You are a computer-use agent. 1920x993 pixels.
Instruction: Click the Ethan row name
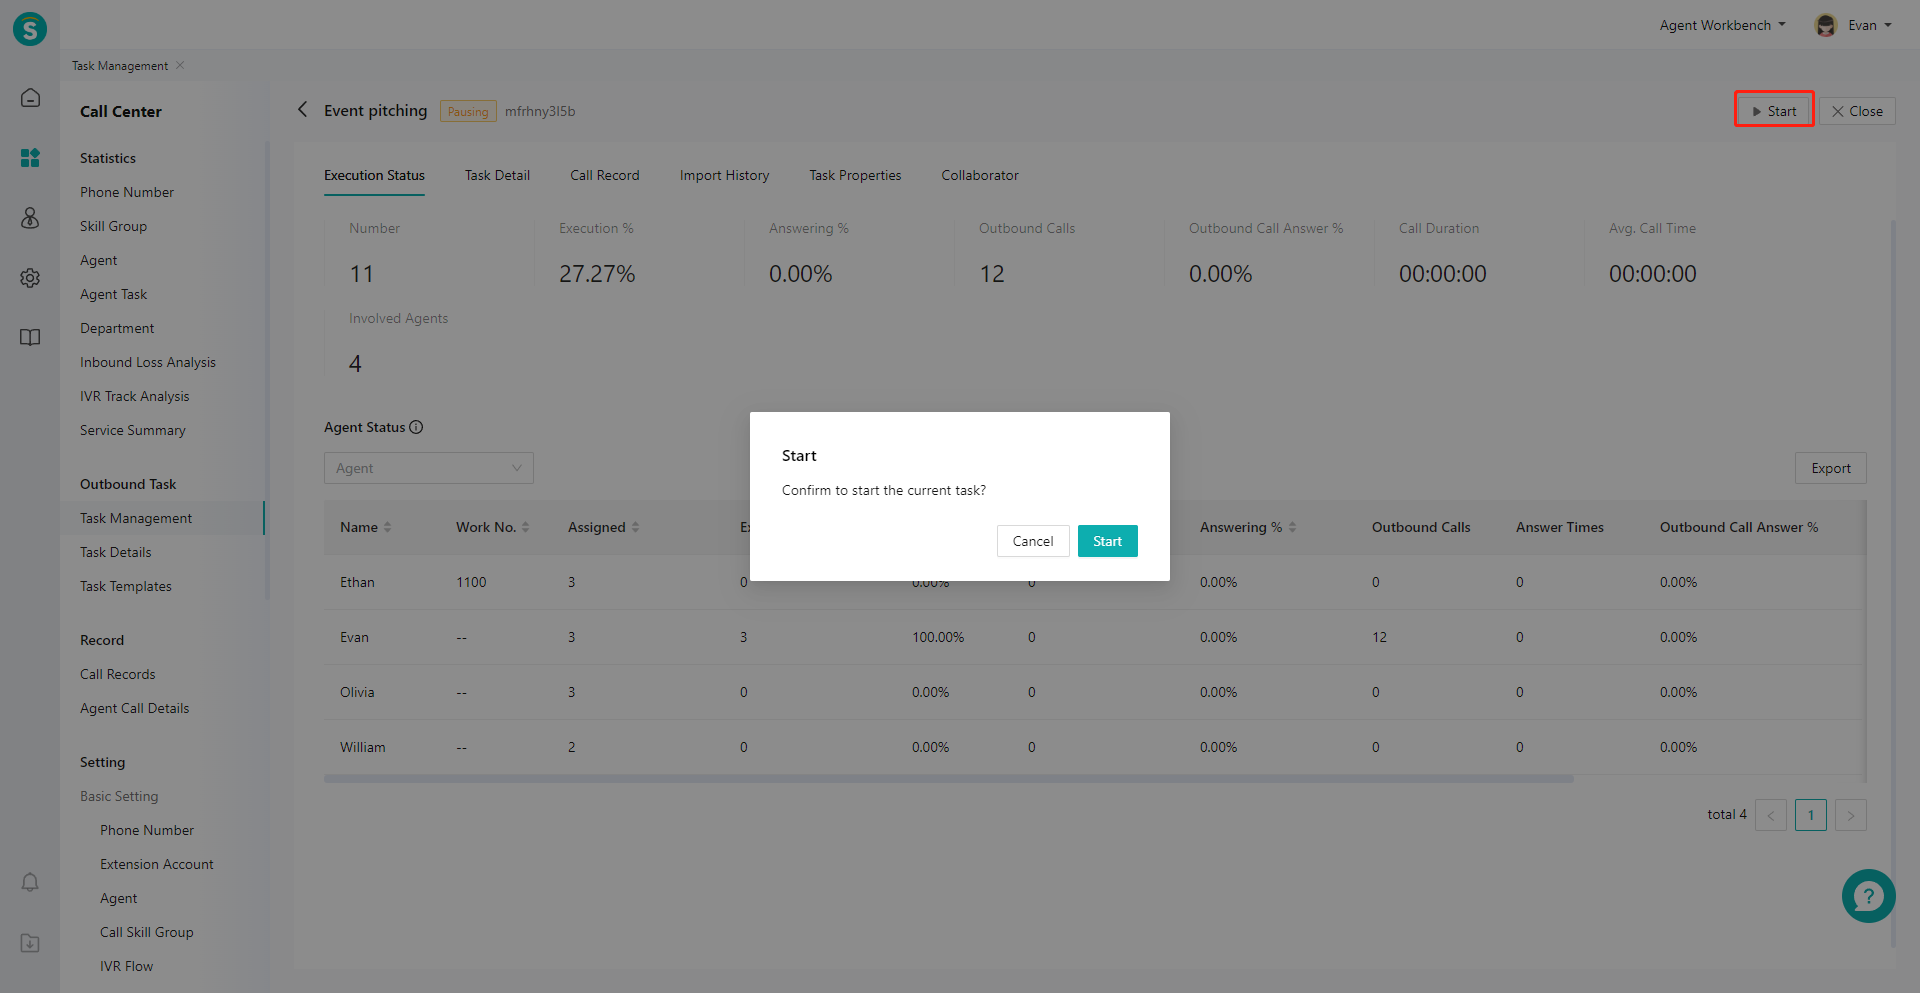click(357, 582)
